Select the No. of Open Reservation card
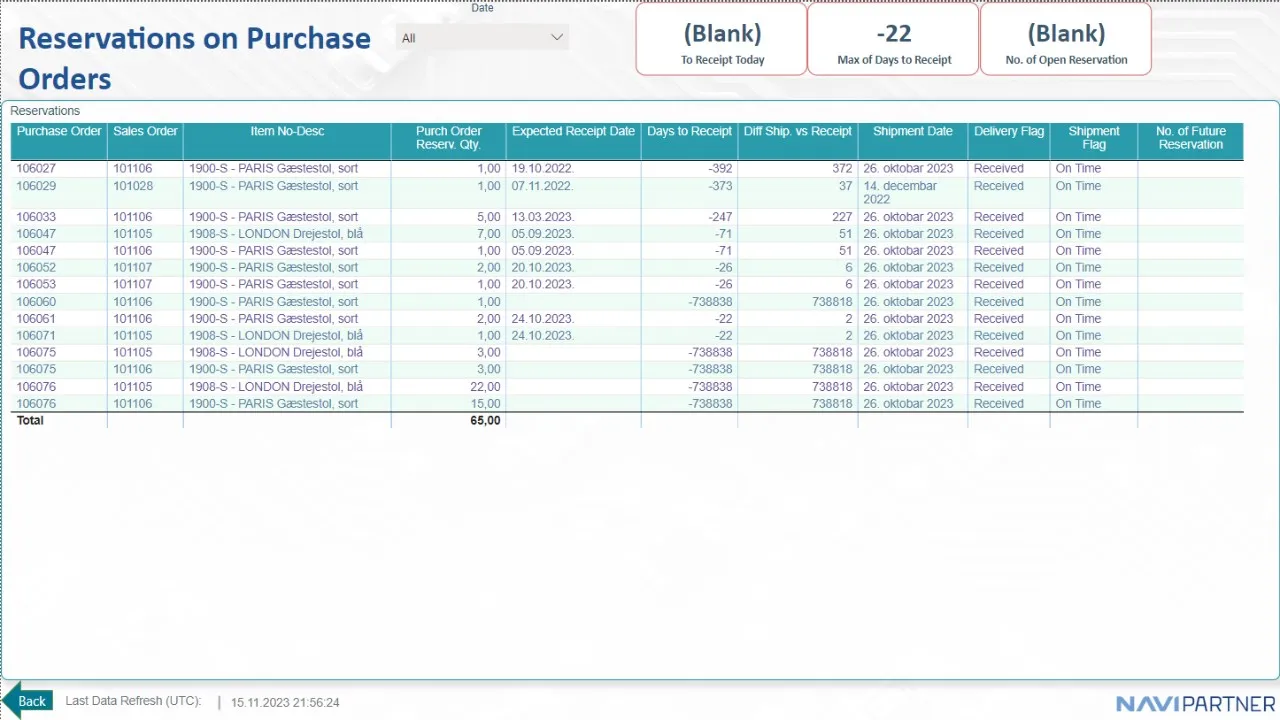Screen dimensions: 1280x720 click(x=1066, y=40)
